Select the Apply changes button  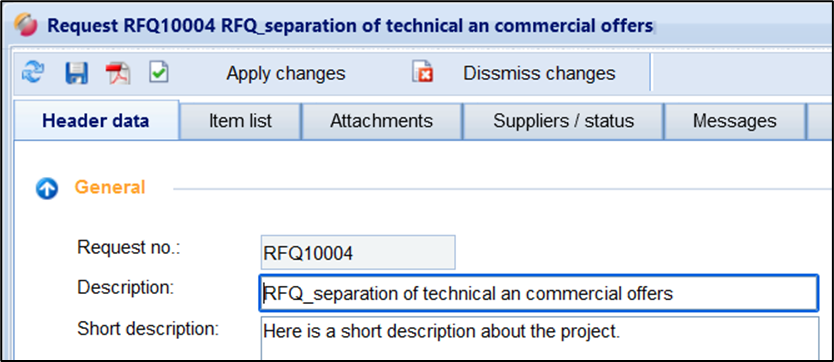[286, 73]
